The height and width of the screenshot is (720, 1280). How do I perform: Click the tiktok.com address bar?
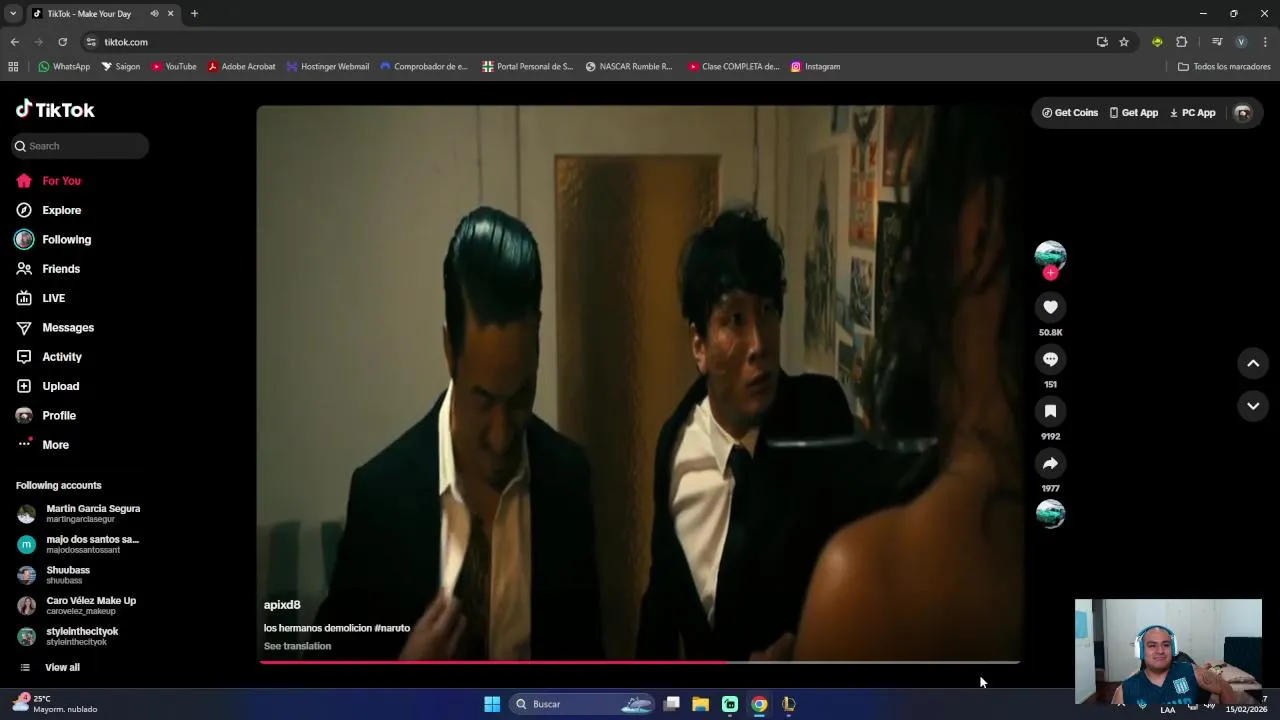590,42
